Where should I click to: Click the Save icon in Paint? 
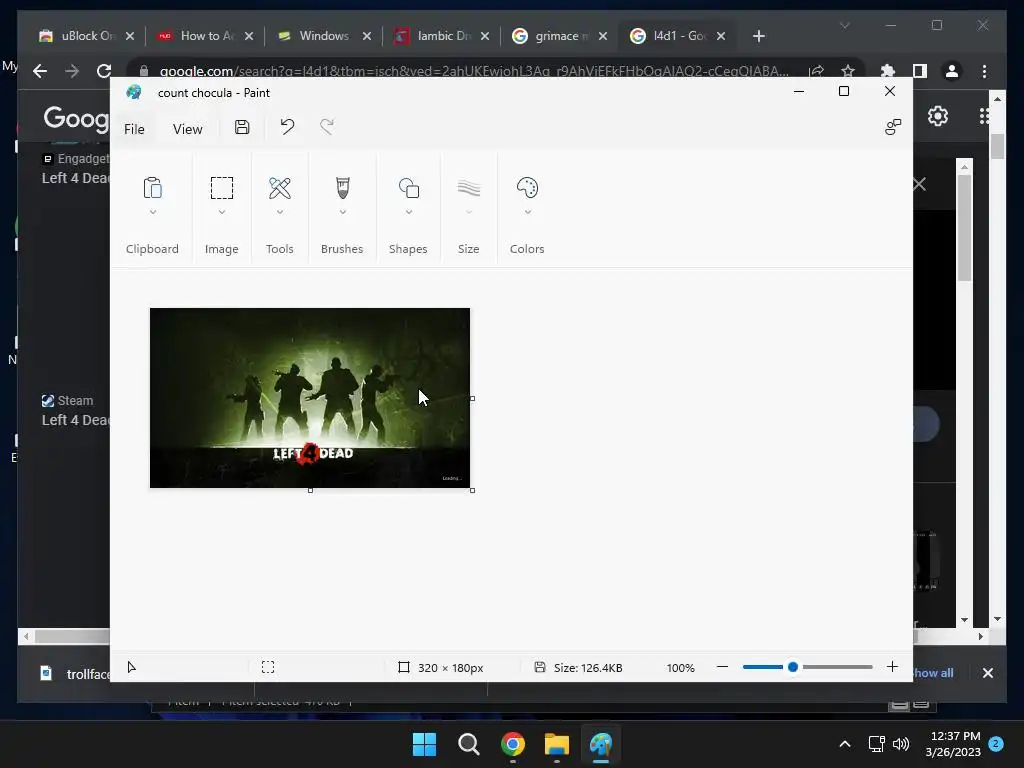point(242,127)
